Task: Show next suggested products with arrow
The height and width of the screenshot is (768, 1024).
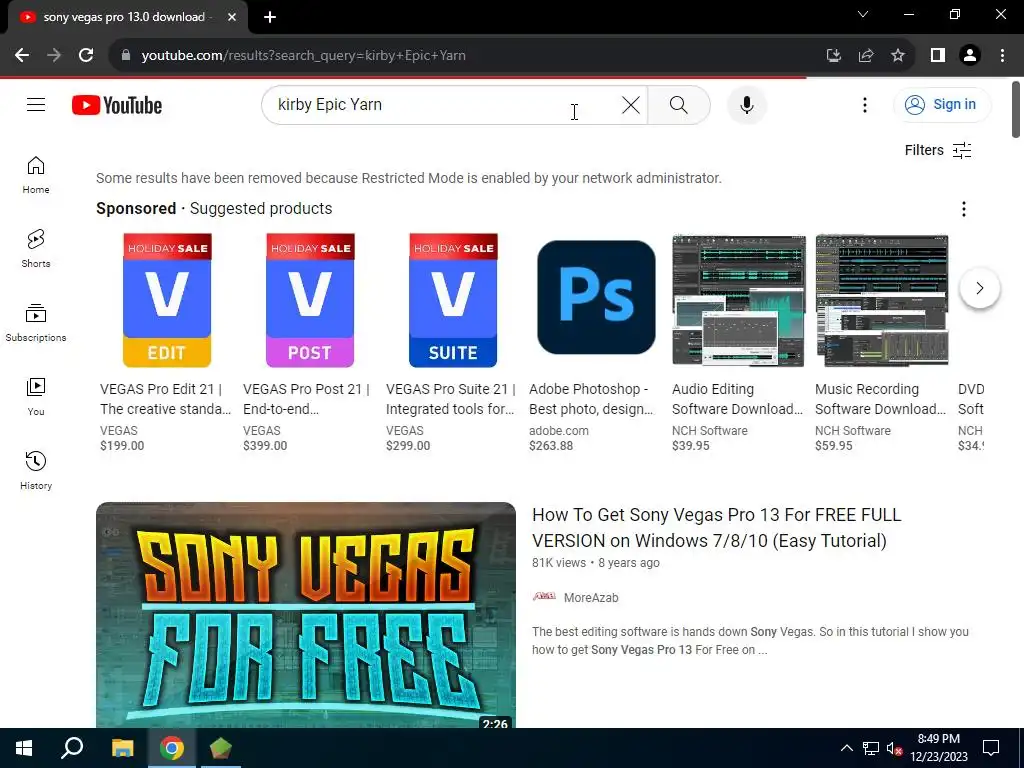Action: pyautogui.click(x=980, y=288)
